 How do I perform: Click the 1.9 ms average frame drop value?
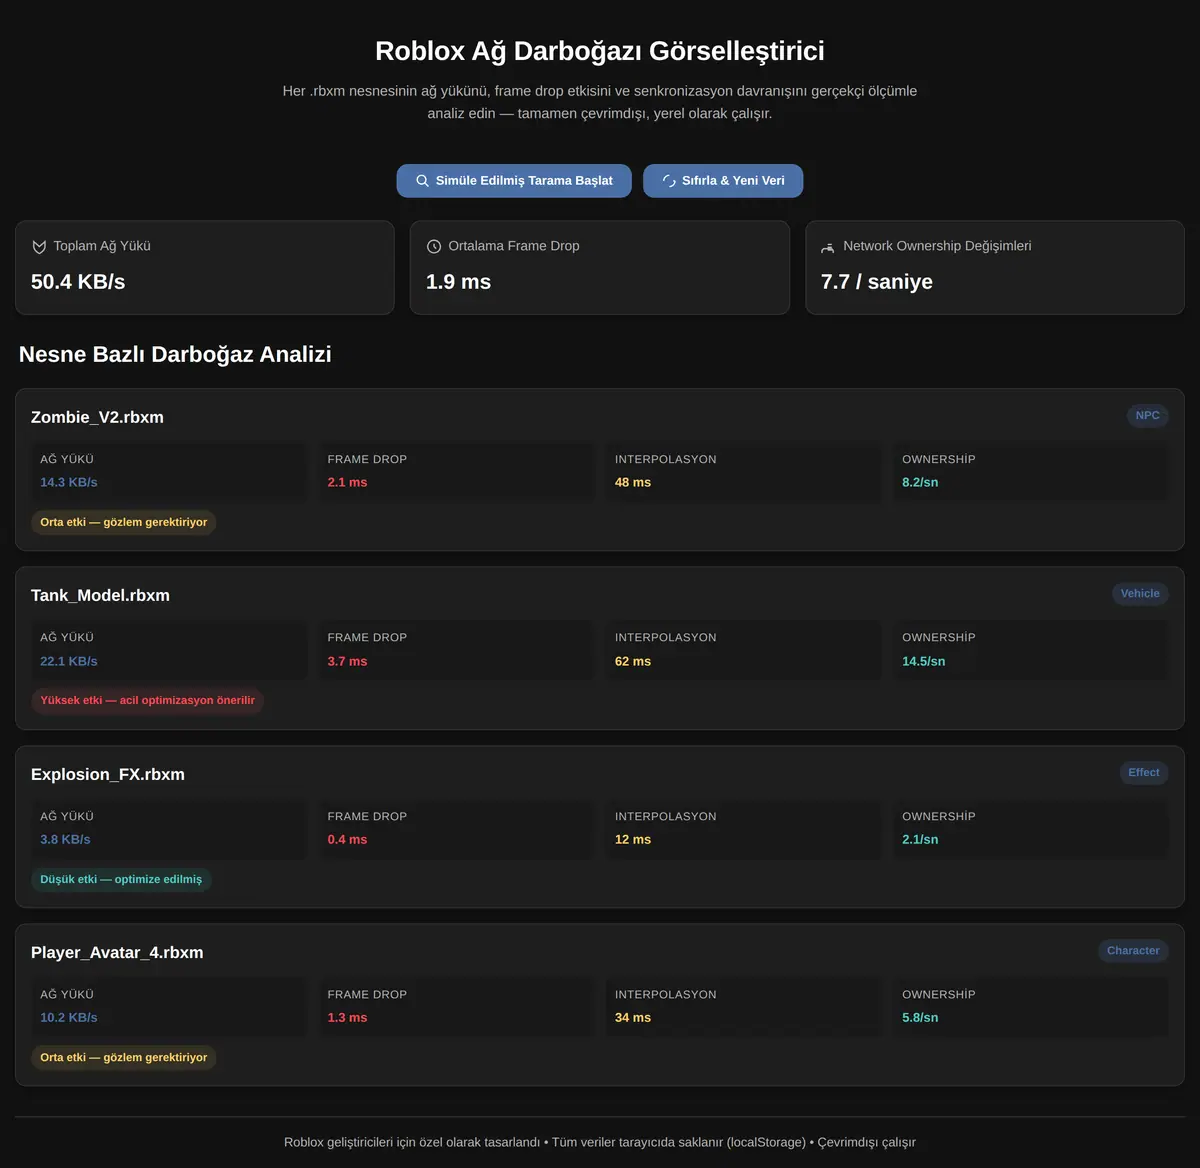(x=458, y=282)
